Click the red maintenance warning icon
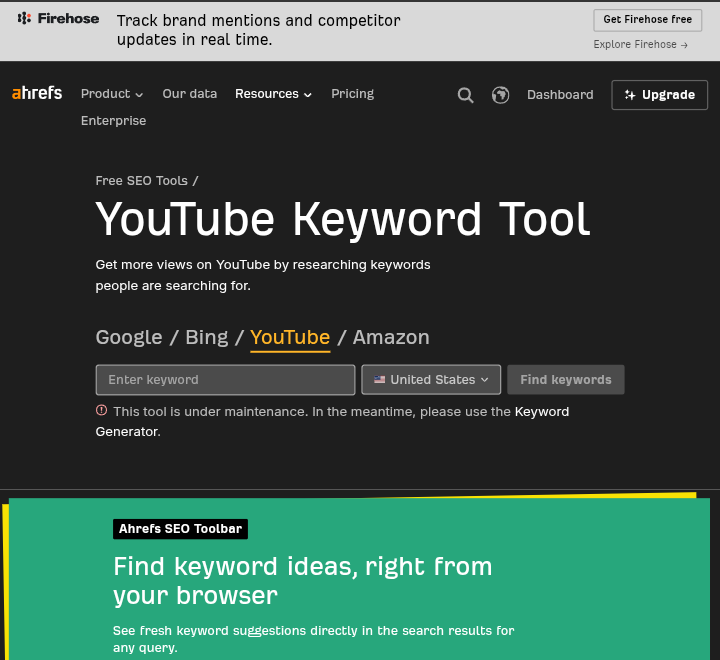720x660 pixels. (101, 410)
